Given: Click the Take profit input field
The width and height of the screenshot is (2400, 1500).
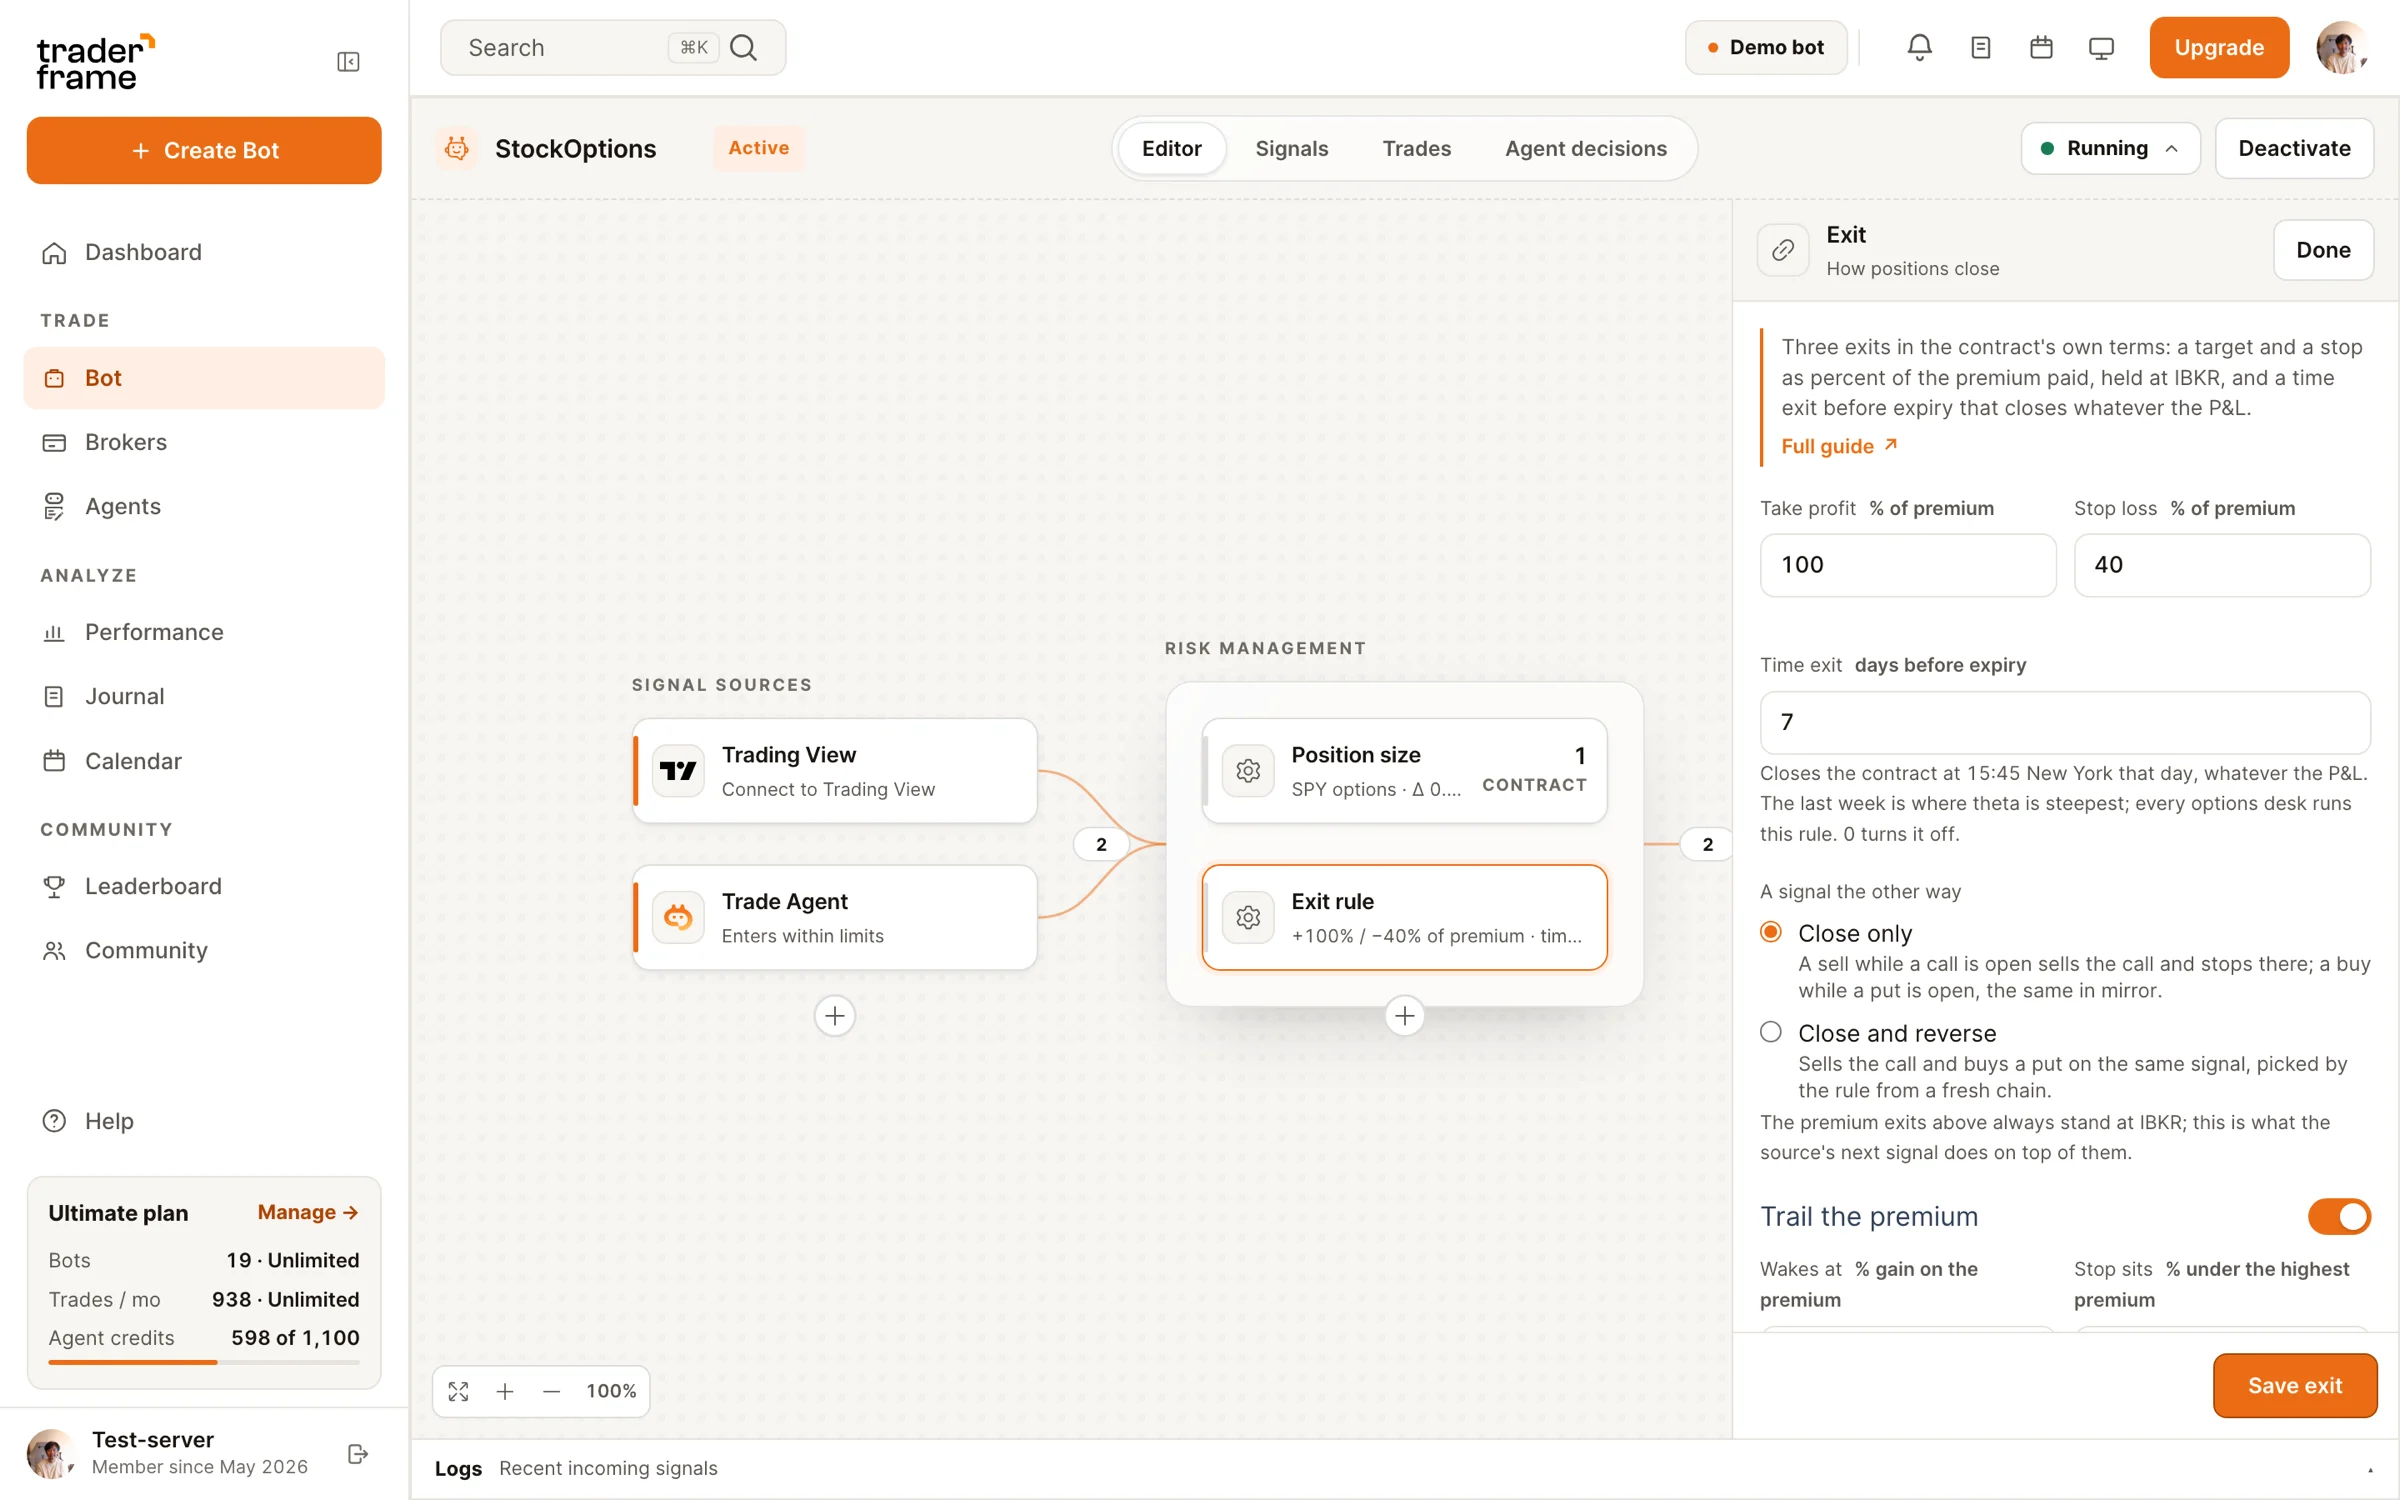Looking at the screenshot, I should 1907,564.
